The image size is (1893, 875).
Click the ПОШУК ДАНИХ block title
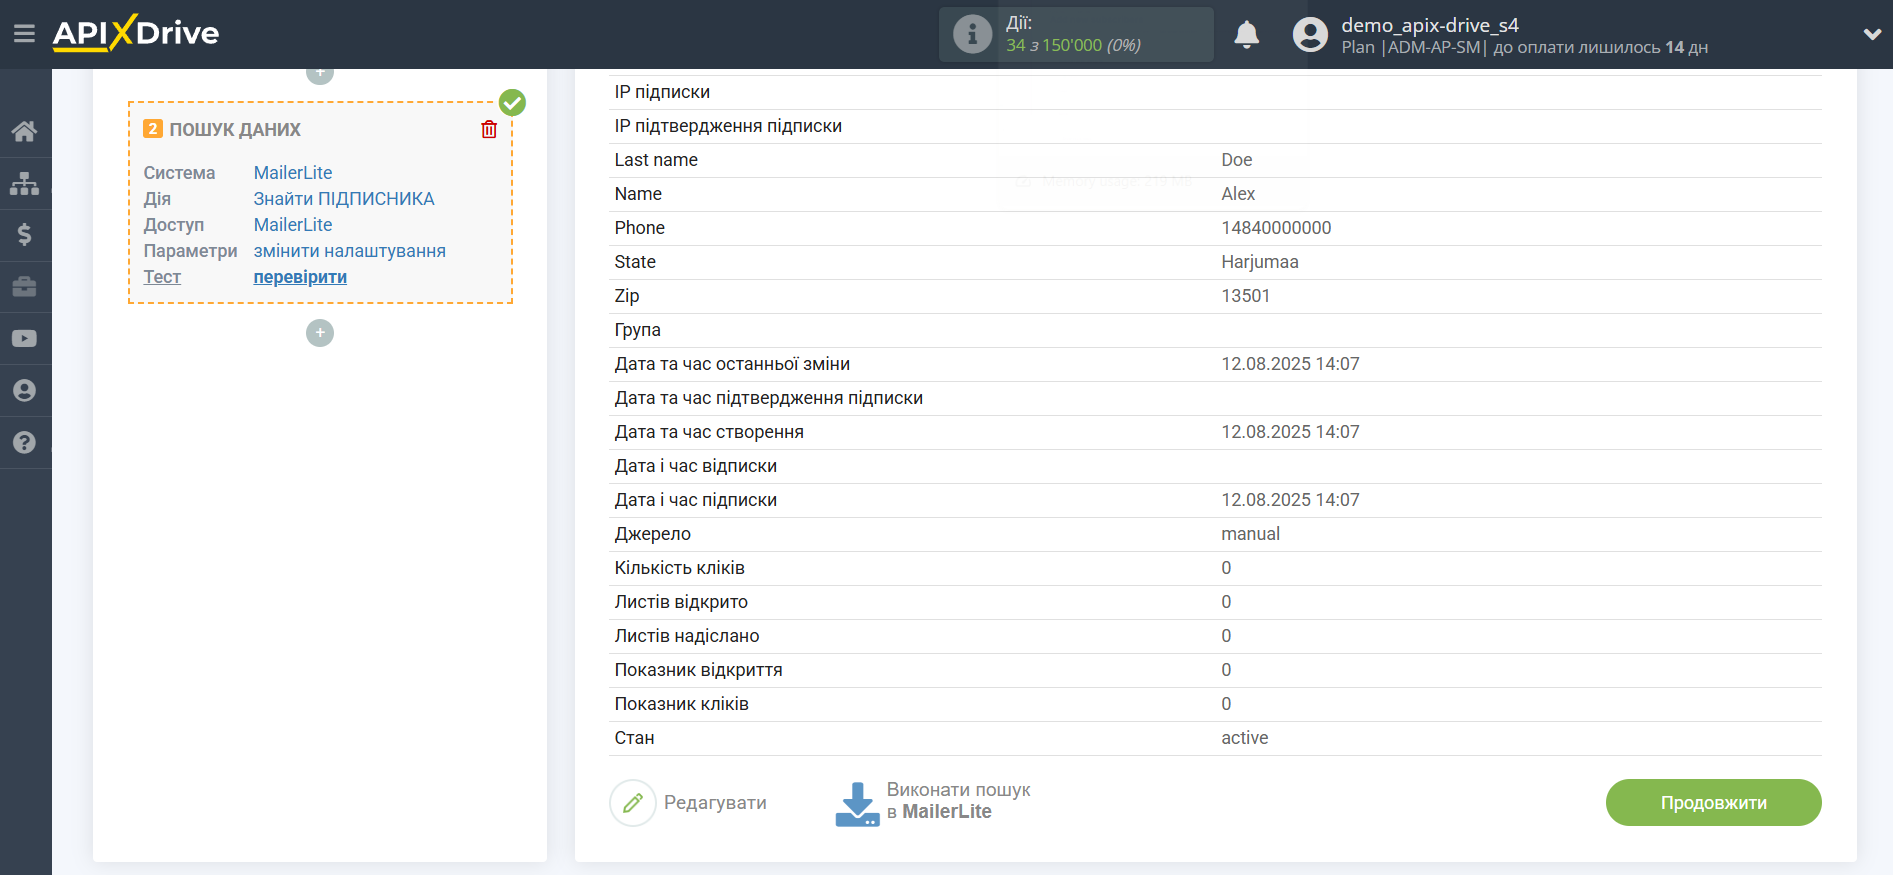pos(235,129)
